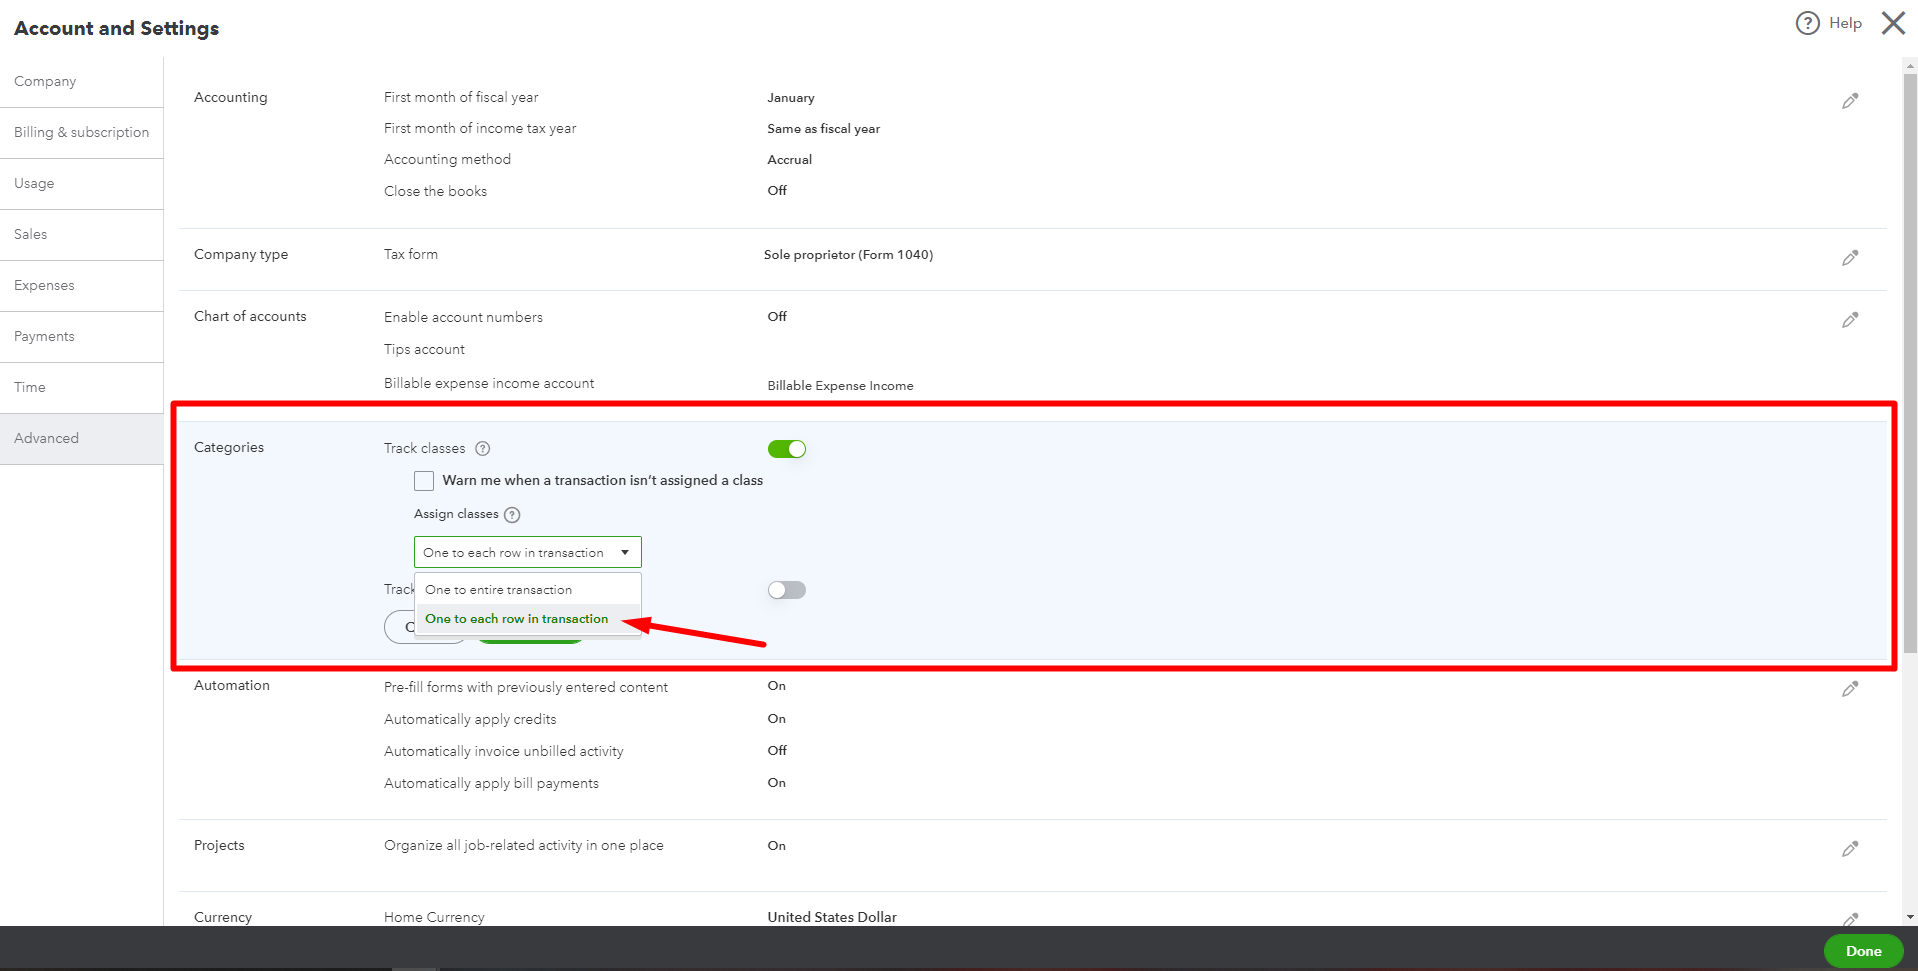Switch to the Billing & subscription tab
The height and width of the screenshot is (971, 1918).
[x=82, y=132]
